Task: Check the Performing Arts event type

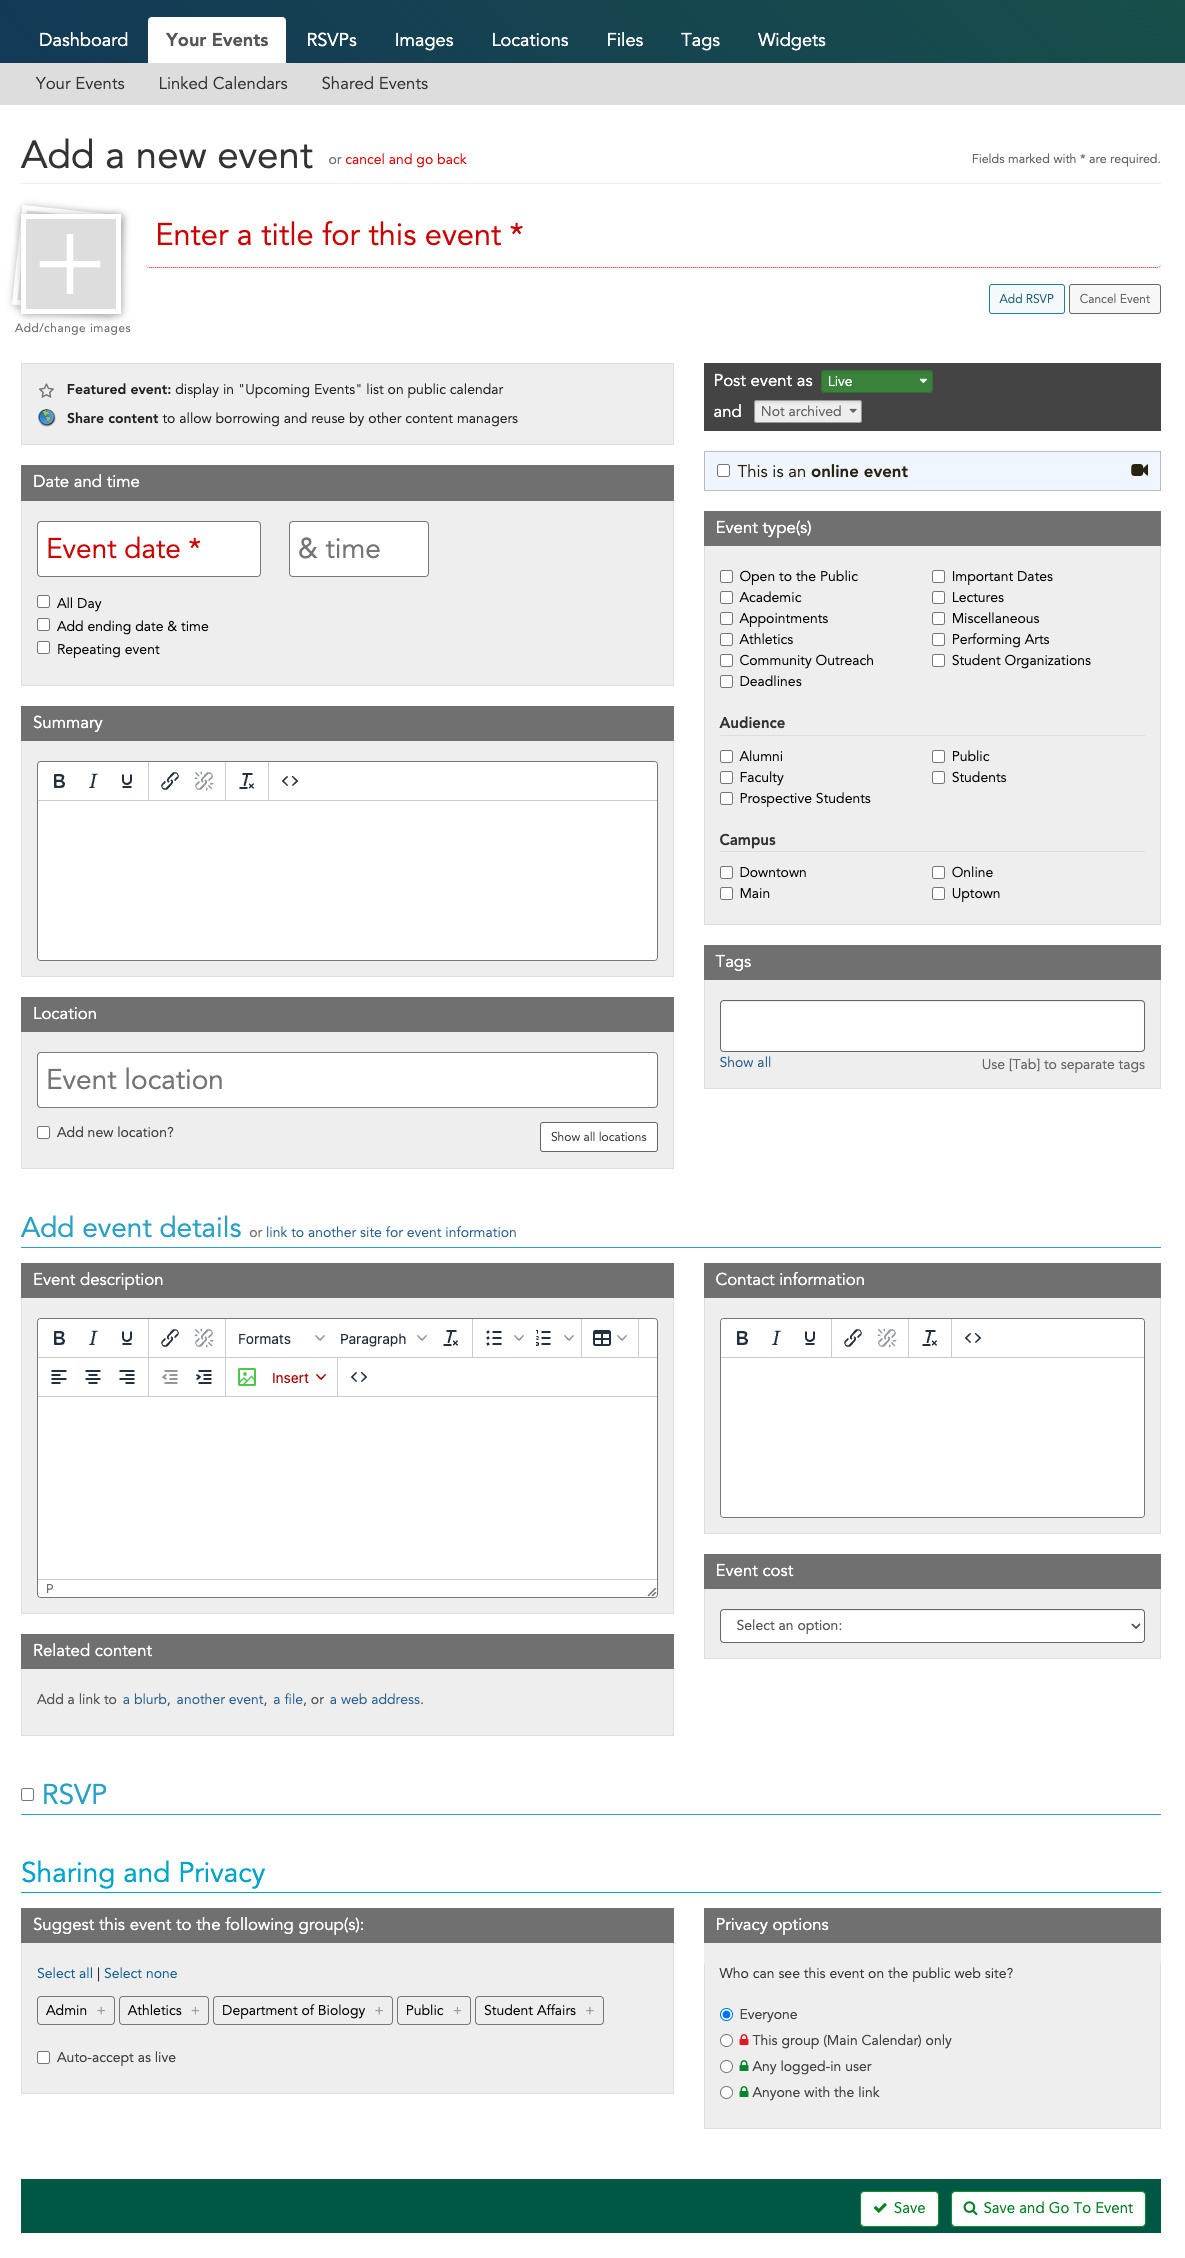Action: point(938,639)
